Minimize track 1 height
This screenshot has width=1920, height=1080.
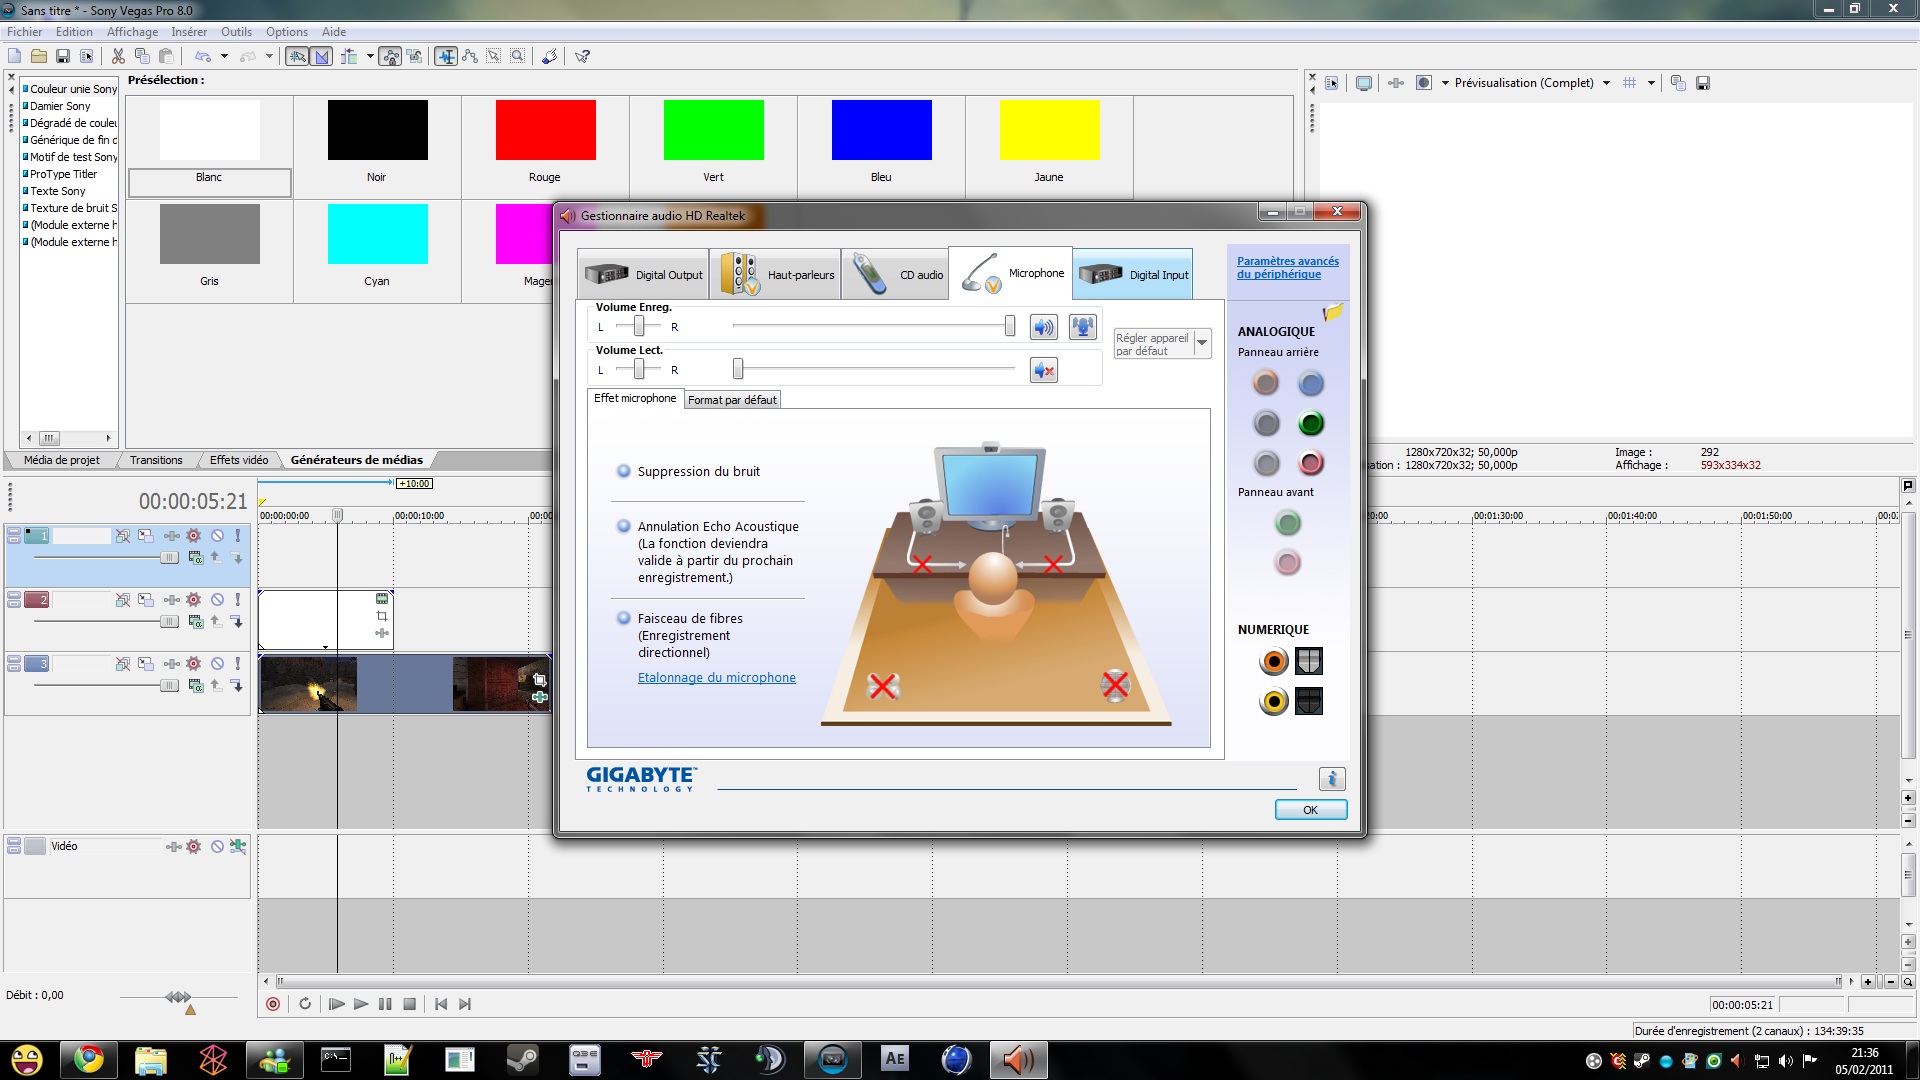tap(14, 532)
